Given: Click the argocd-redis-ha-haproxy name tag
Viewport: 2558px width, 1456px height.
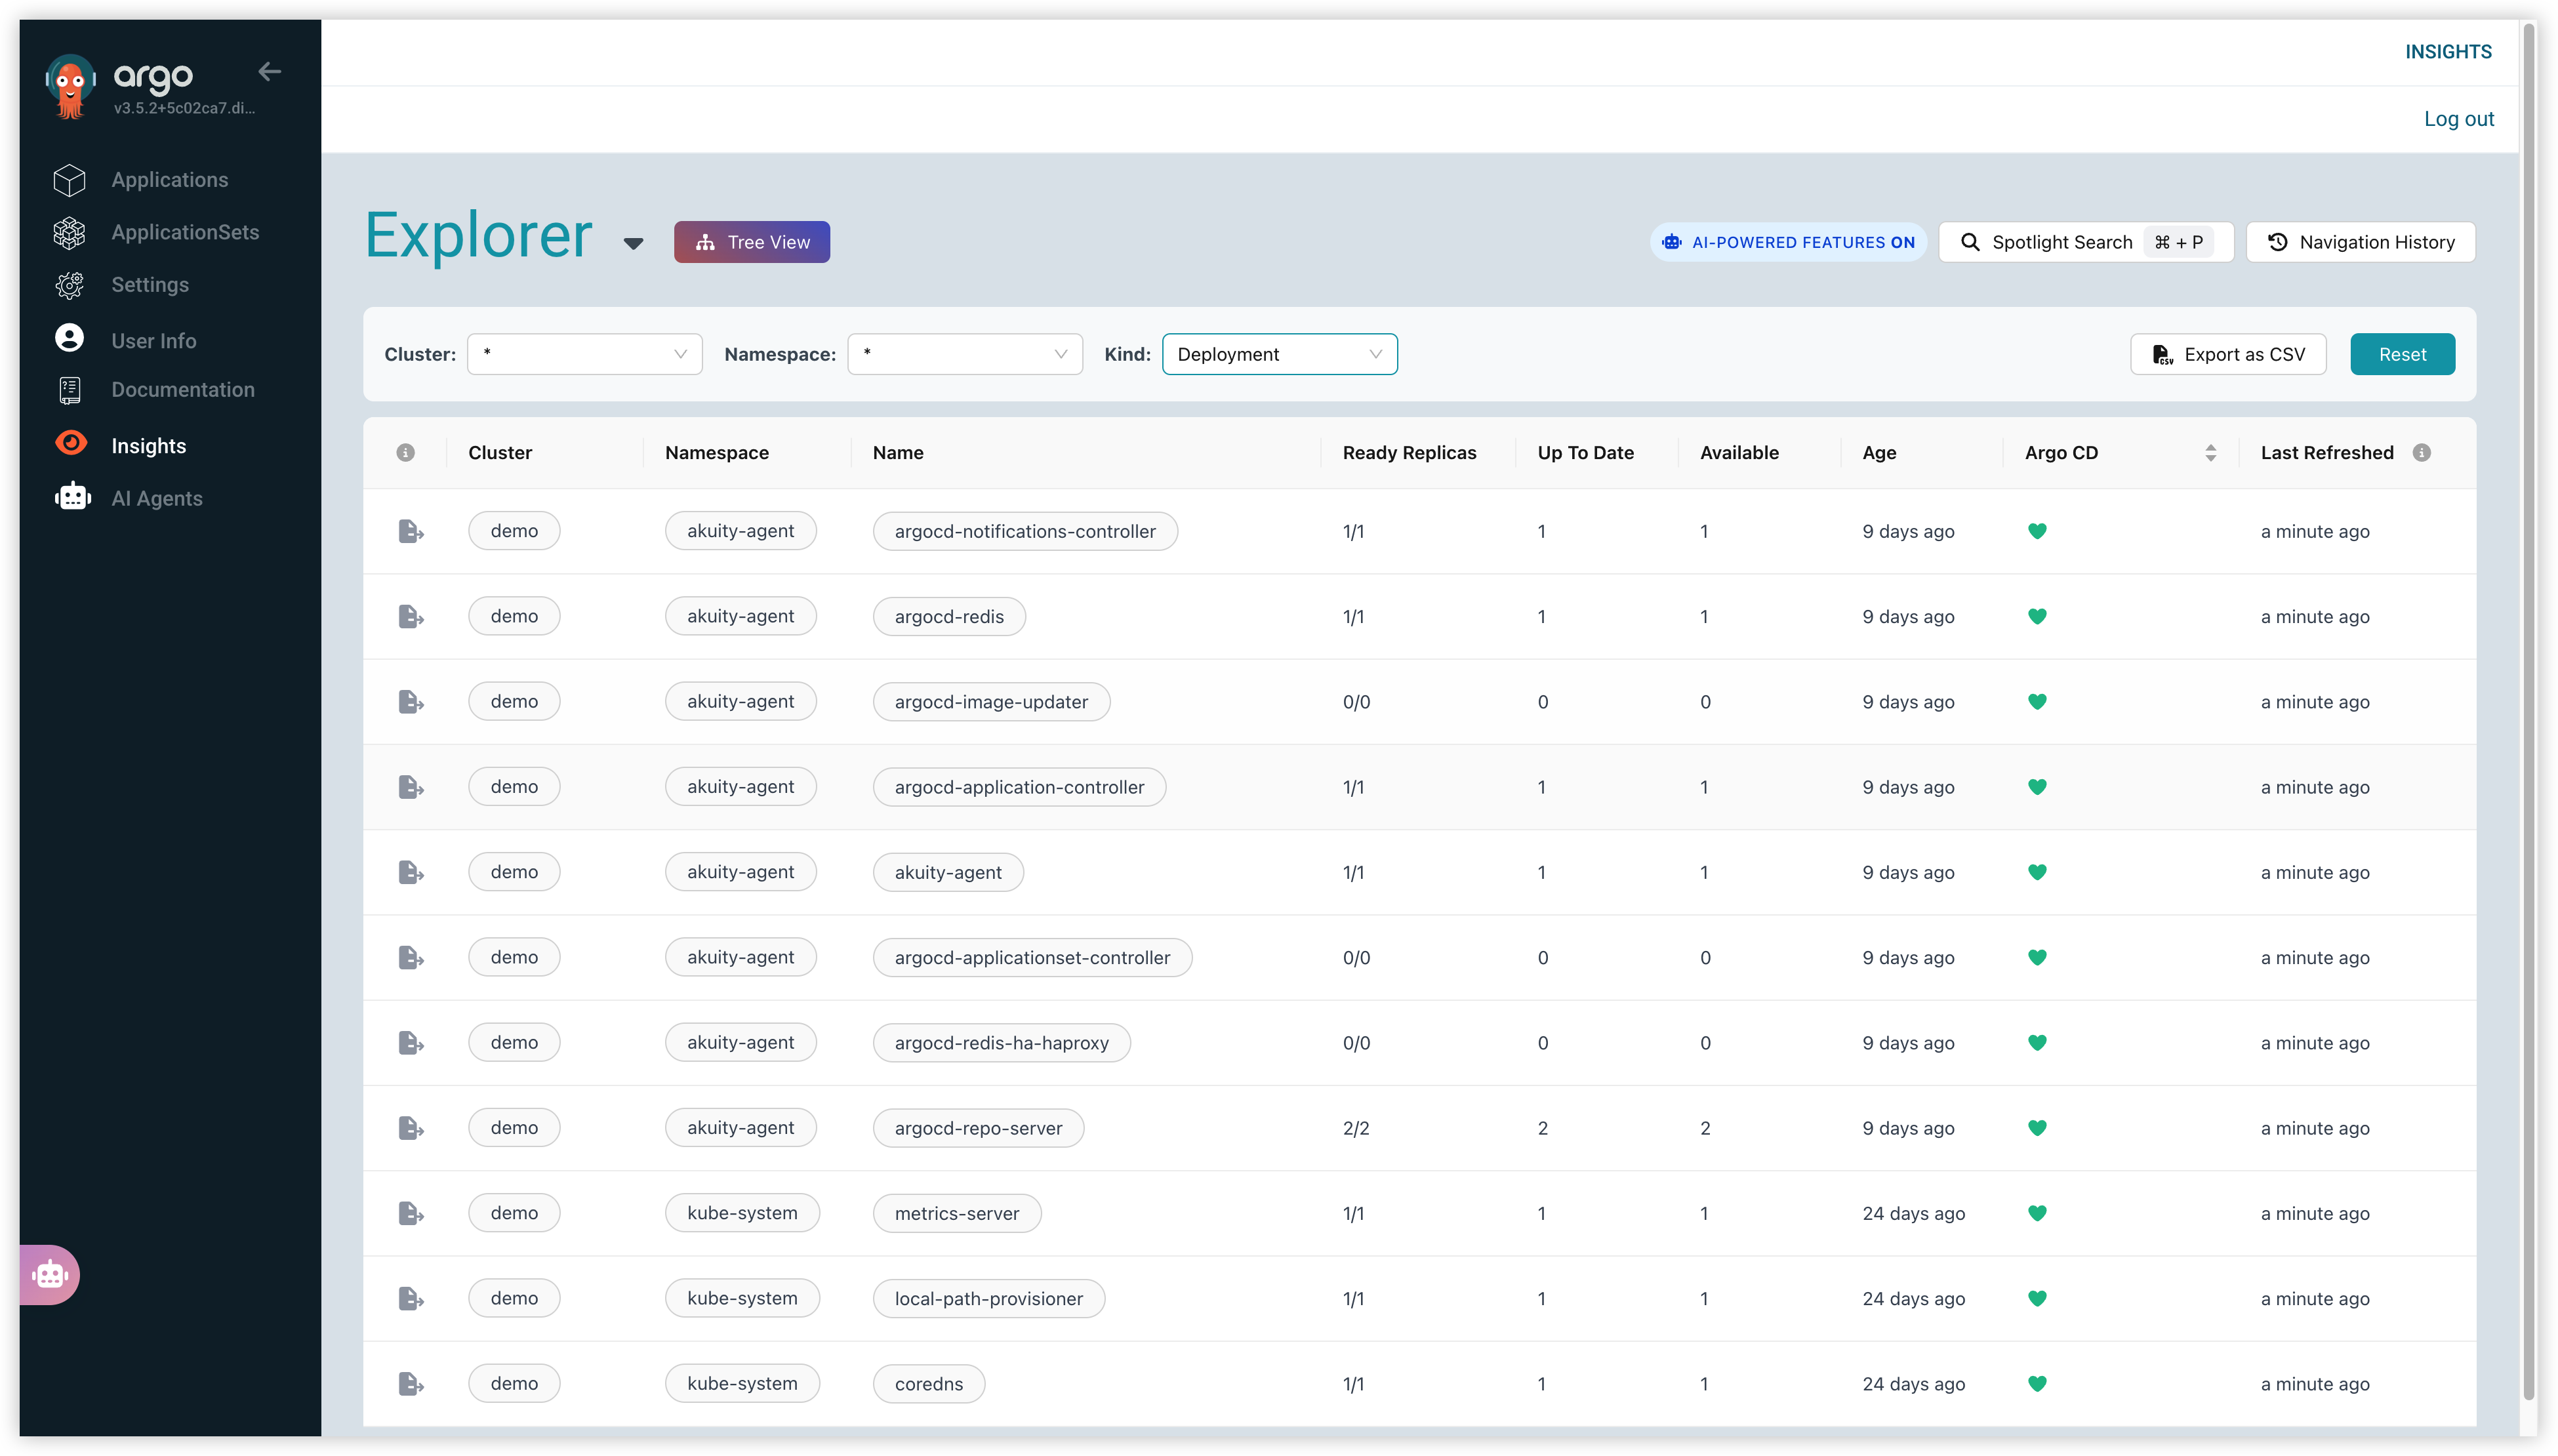Looking at the screenshot, I should (x=1001, y=1043).
